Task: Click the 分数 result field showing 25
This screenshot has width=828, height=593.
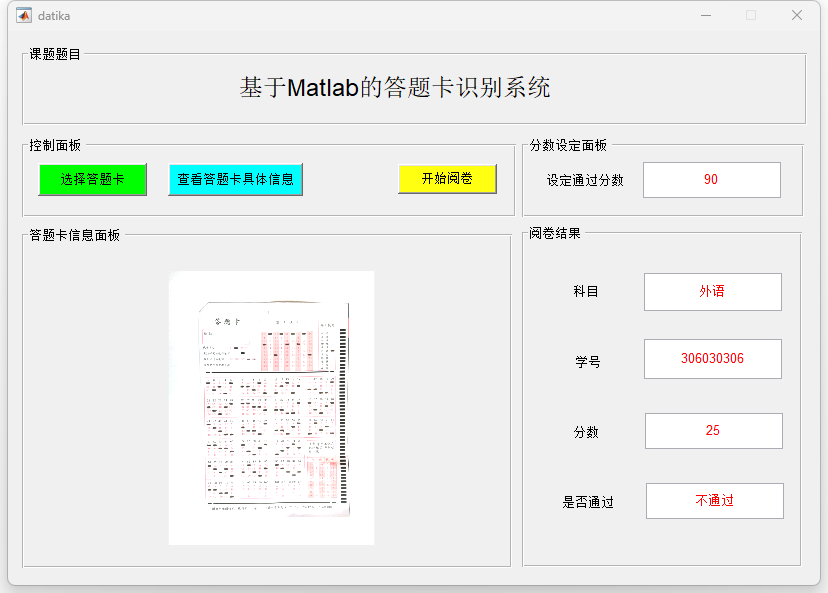Action: pyautogui.click(x=713, y=431)
